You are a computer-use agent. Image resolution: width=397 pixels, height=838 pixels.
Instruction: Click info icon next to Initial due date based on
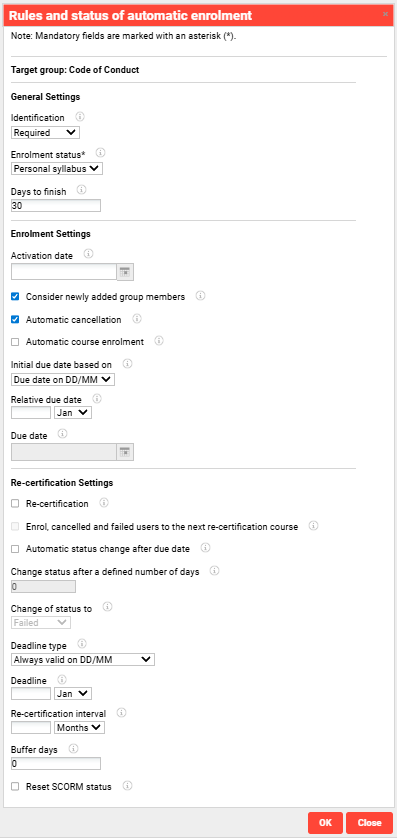(127, 363)
